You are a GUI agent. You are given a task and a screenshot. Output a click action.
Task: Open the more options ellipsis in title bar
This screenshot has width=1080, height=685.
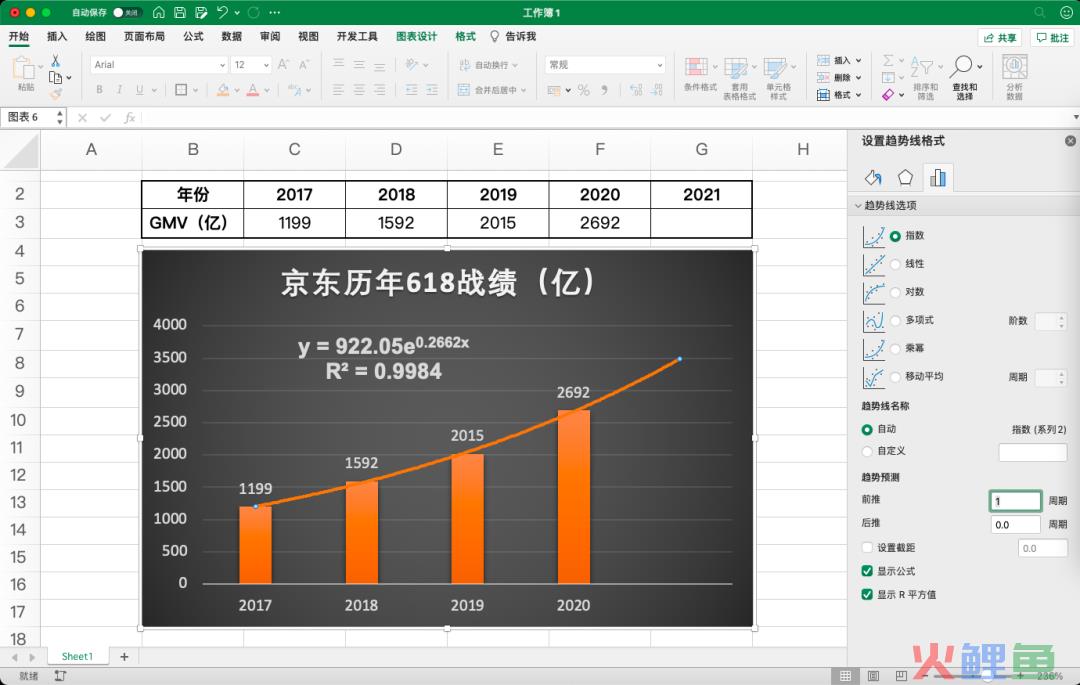275,12
